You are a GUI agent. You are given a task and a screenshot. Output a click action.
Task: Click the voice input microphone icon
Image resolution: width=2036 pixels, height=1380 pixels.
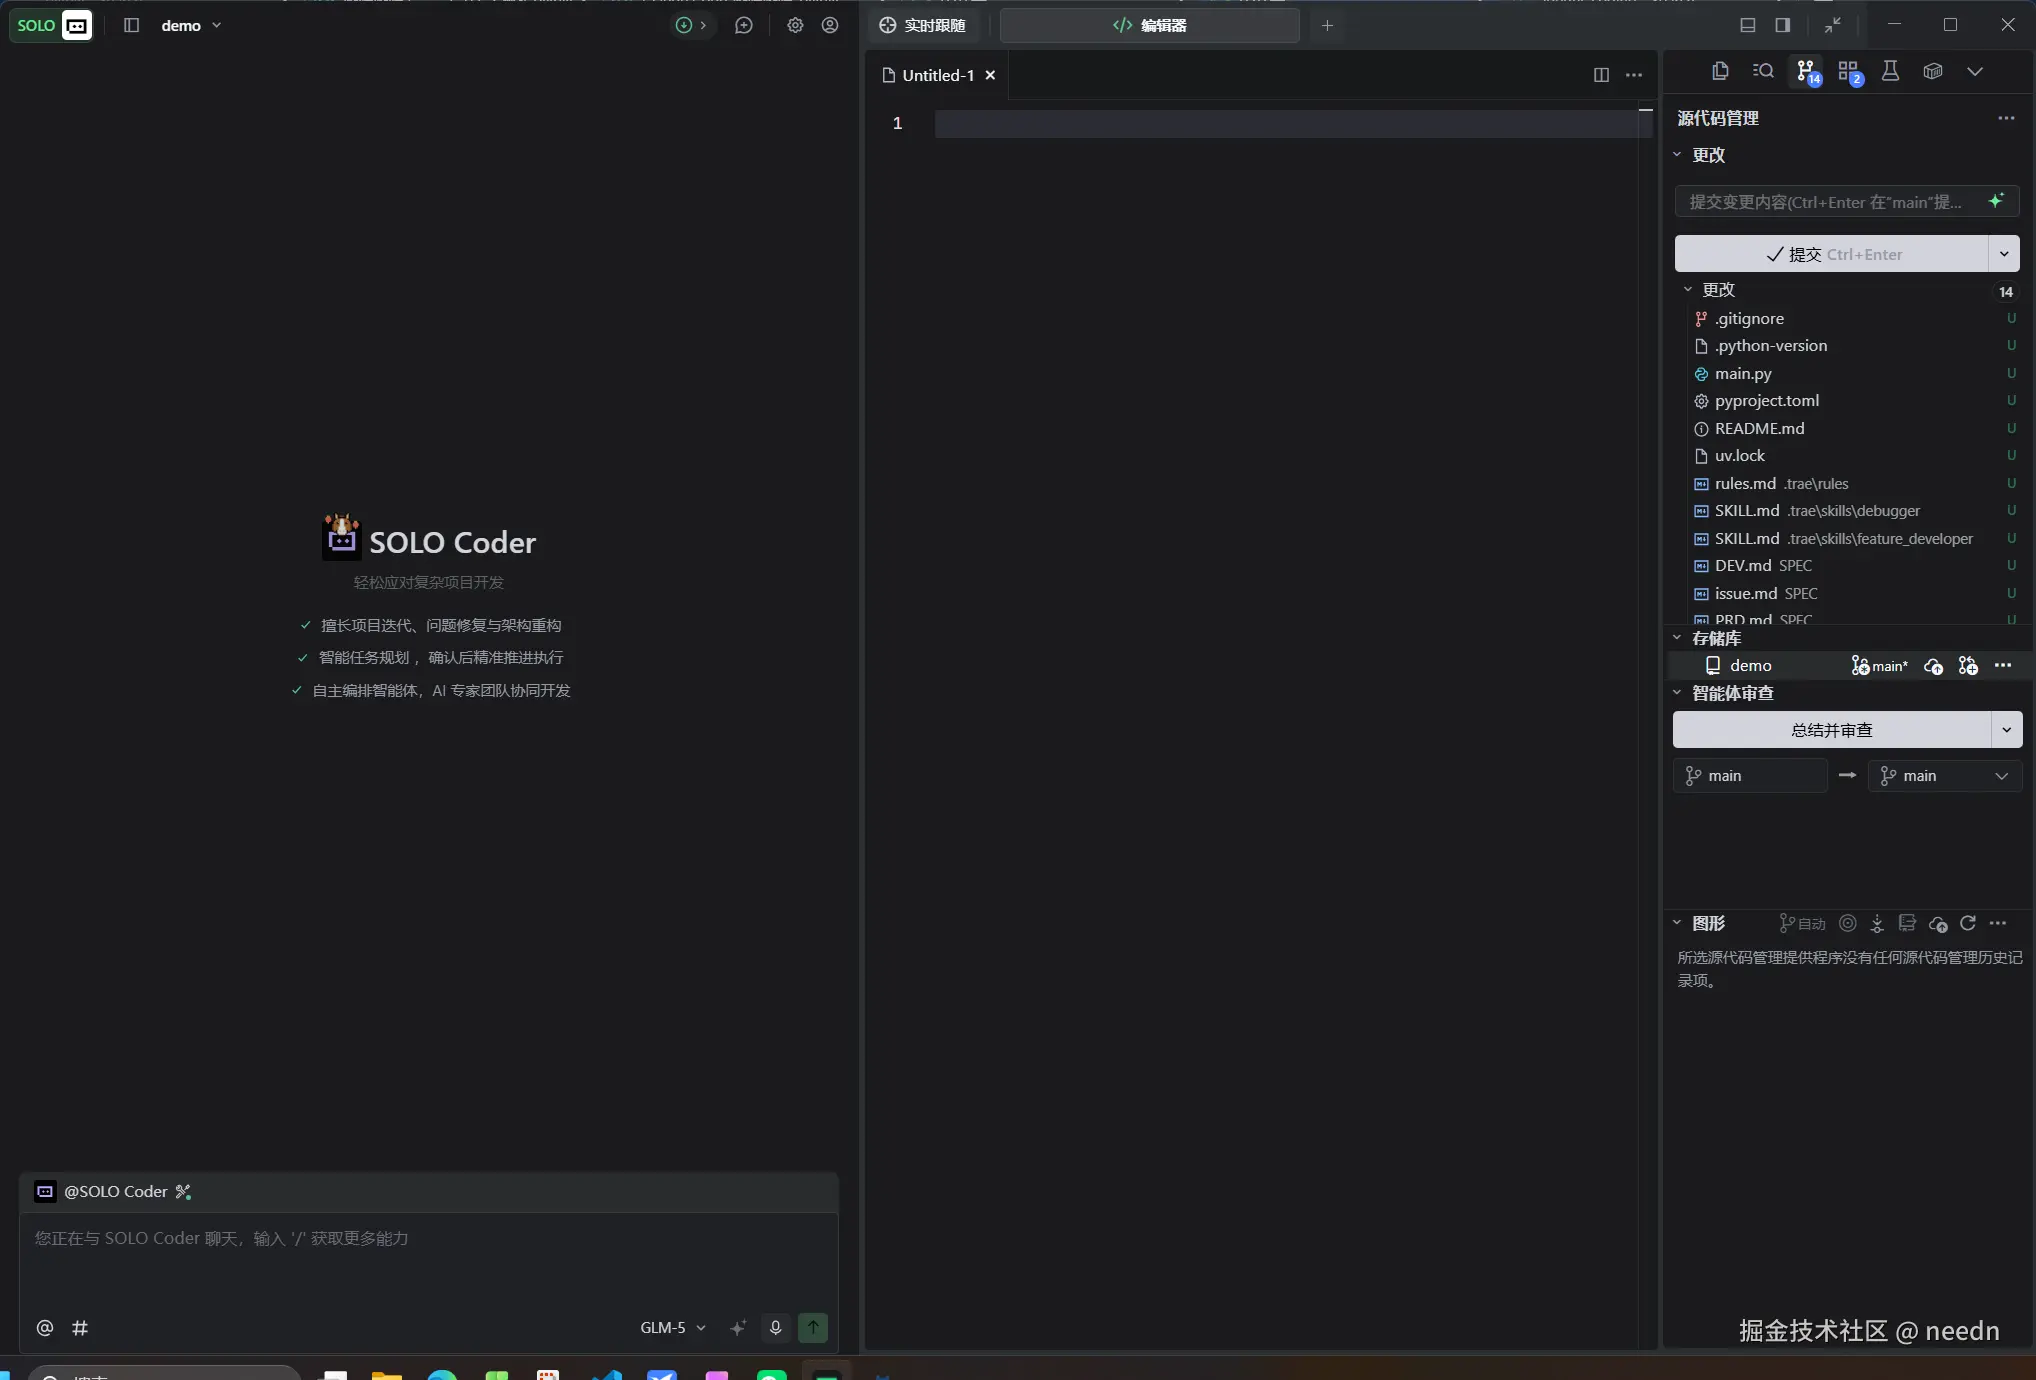tap(775, 1327)
